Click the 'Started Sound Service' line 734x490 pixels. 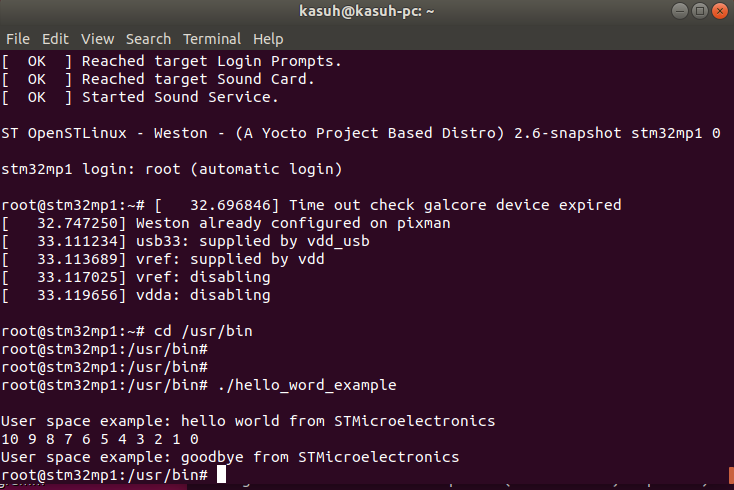pos(140,97)
